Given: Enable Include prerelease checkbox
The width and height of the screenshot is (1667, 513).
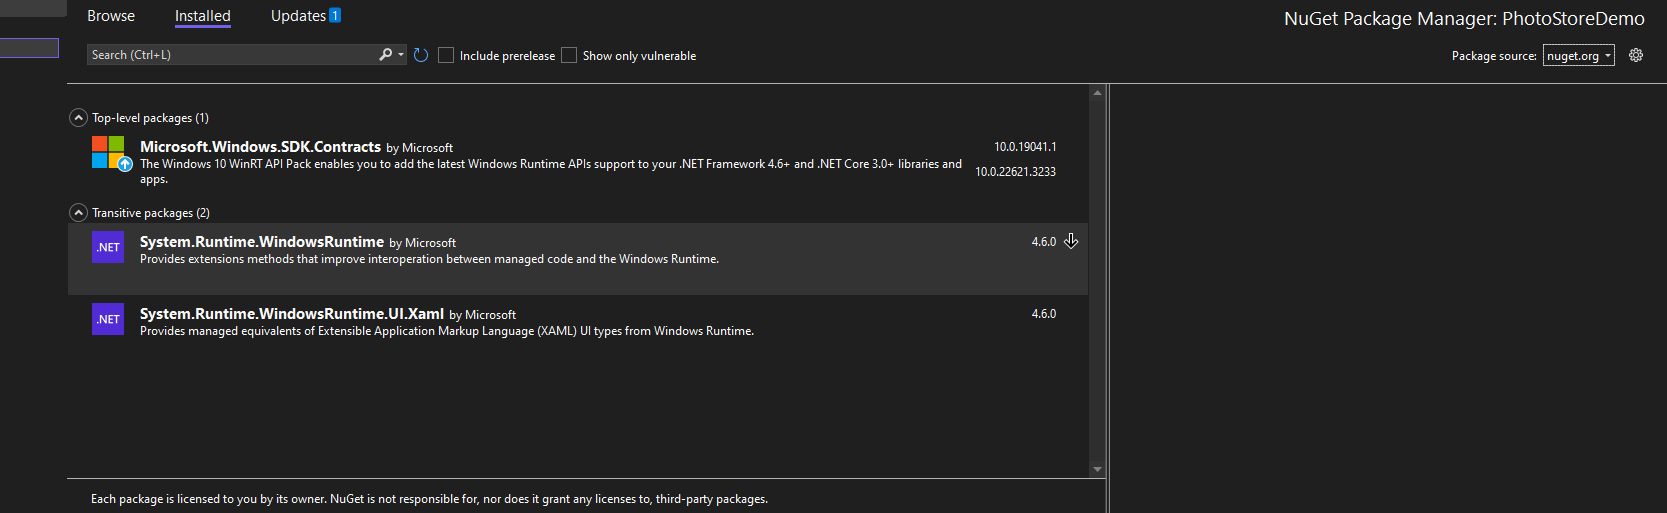Looking at the screenshot, I should point(446,55).
